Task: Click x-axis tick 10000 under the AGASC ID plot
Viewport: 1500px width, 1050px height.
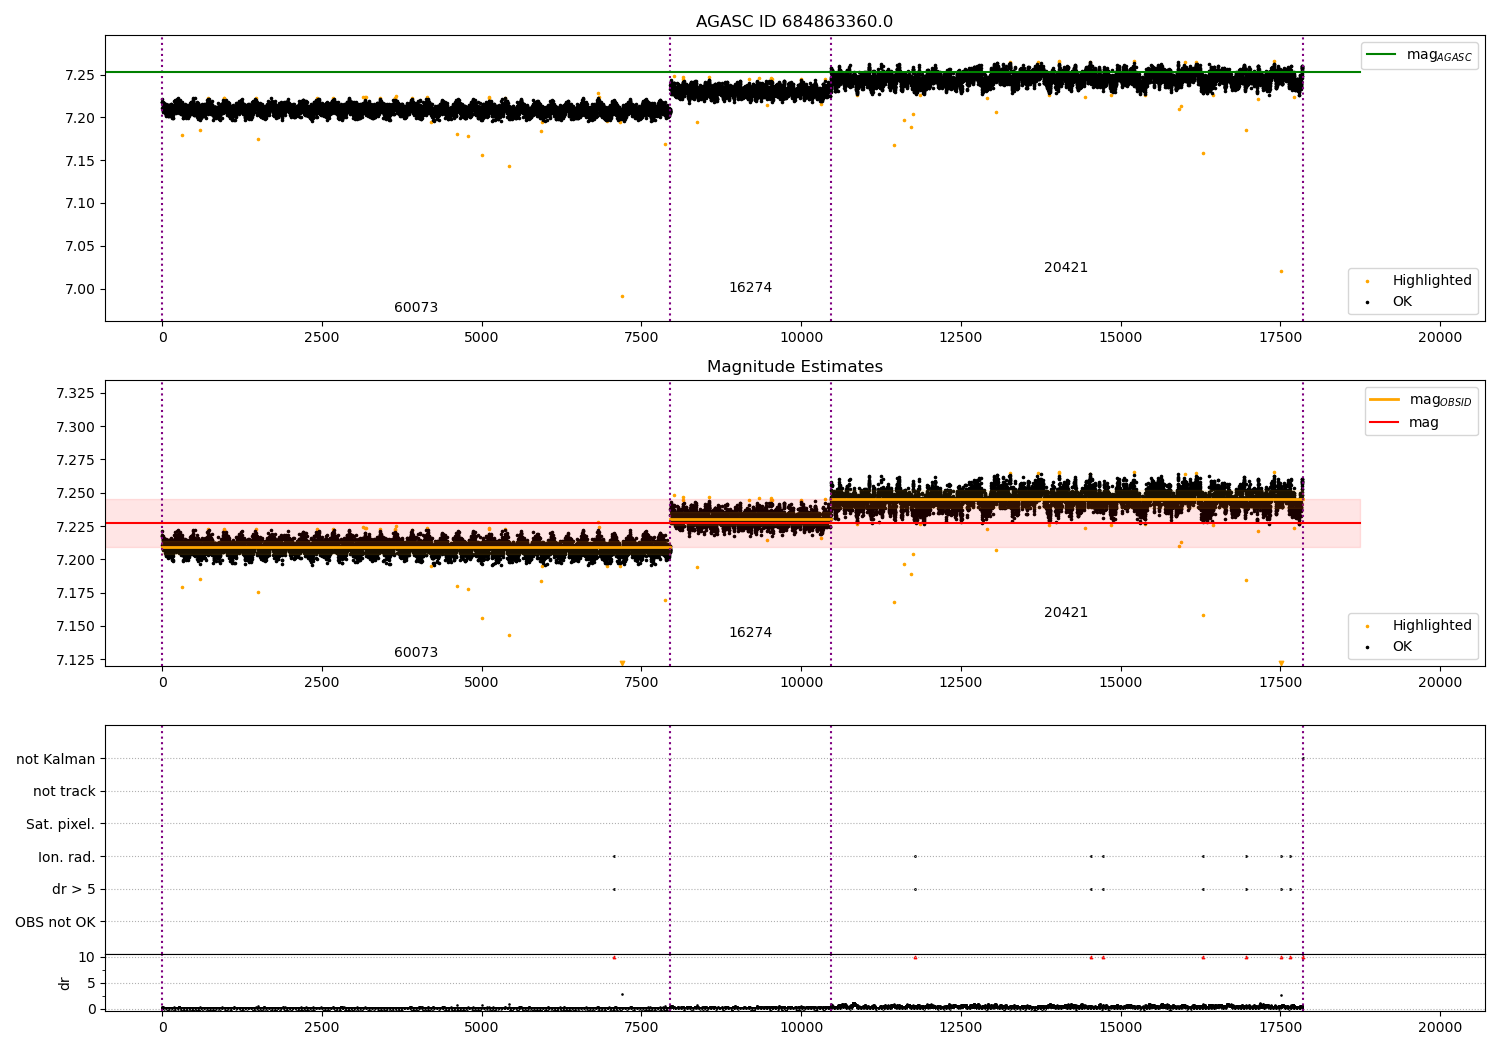Action: [x=801, y=338]
